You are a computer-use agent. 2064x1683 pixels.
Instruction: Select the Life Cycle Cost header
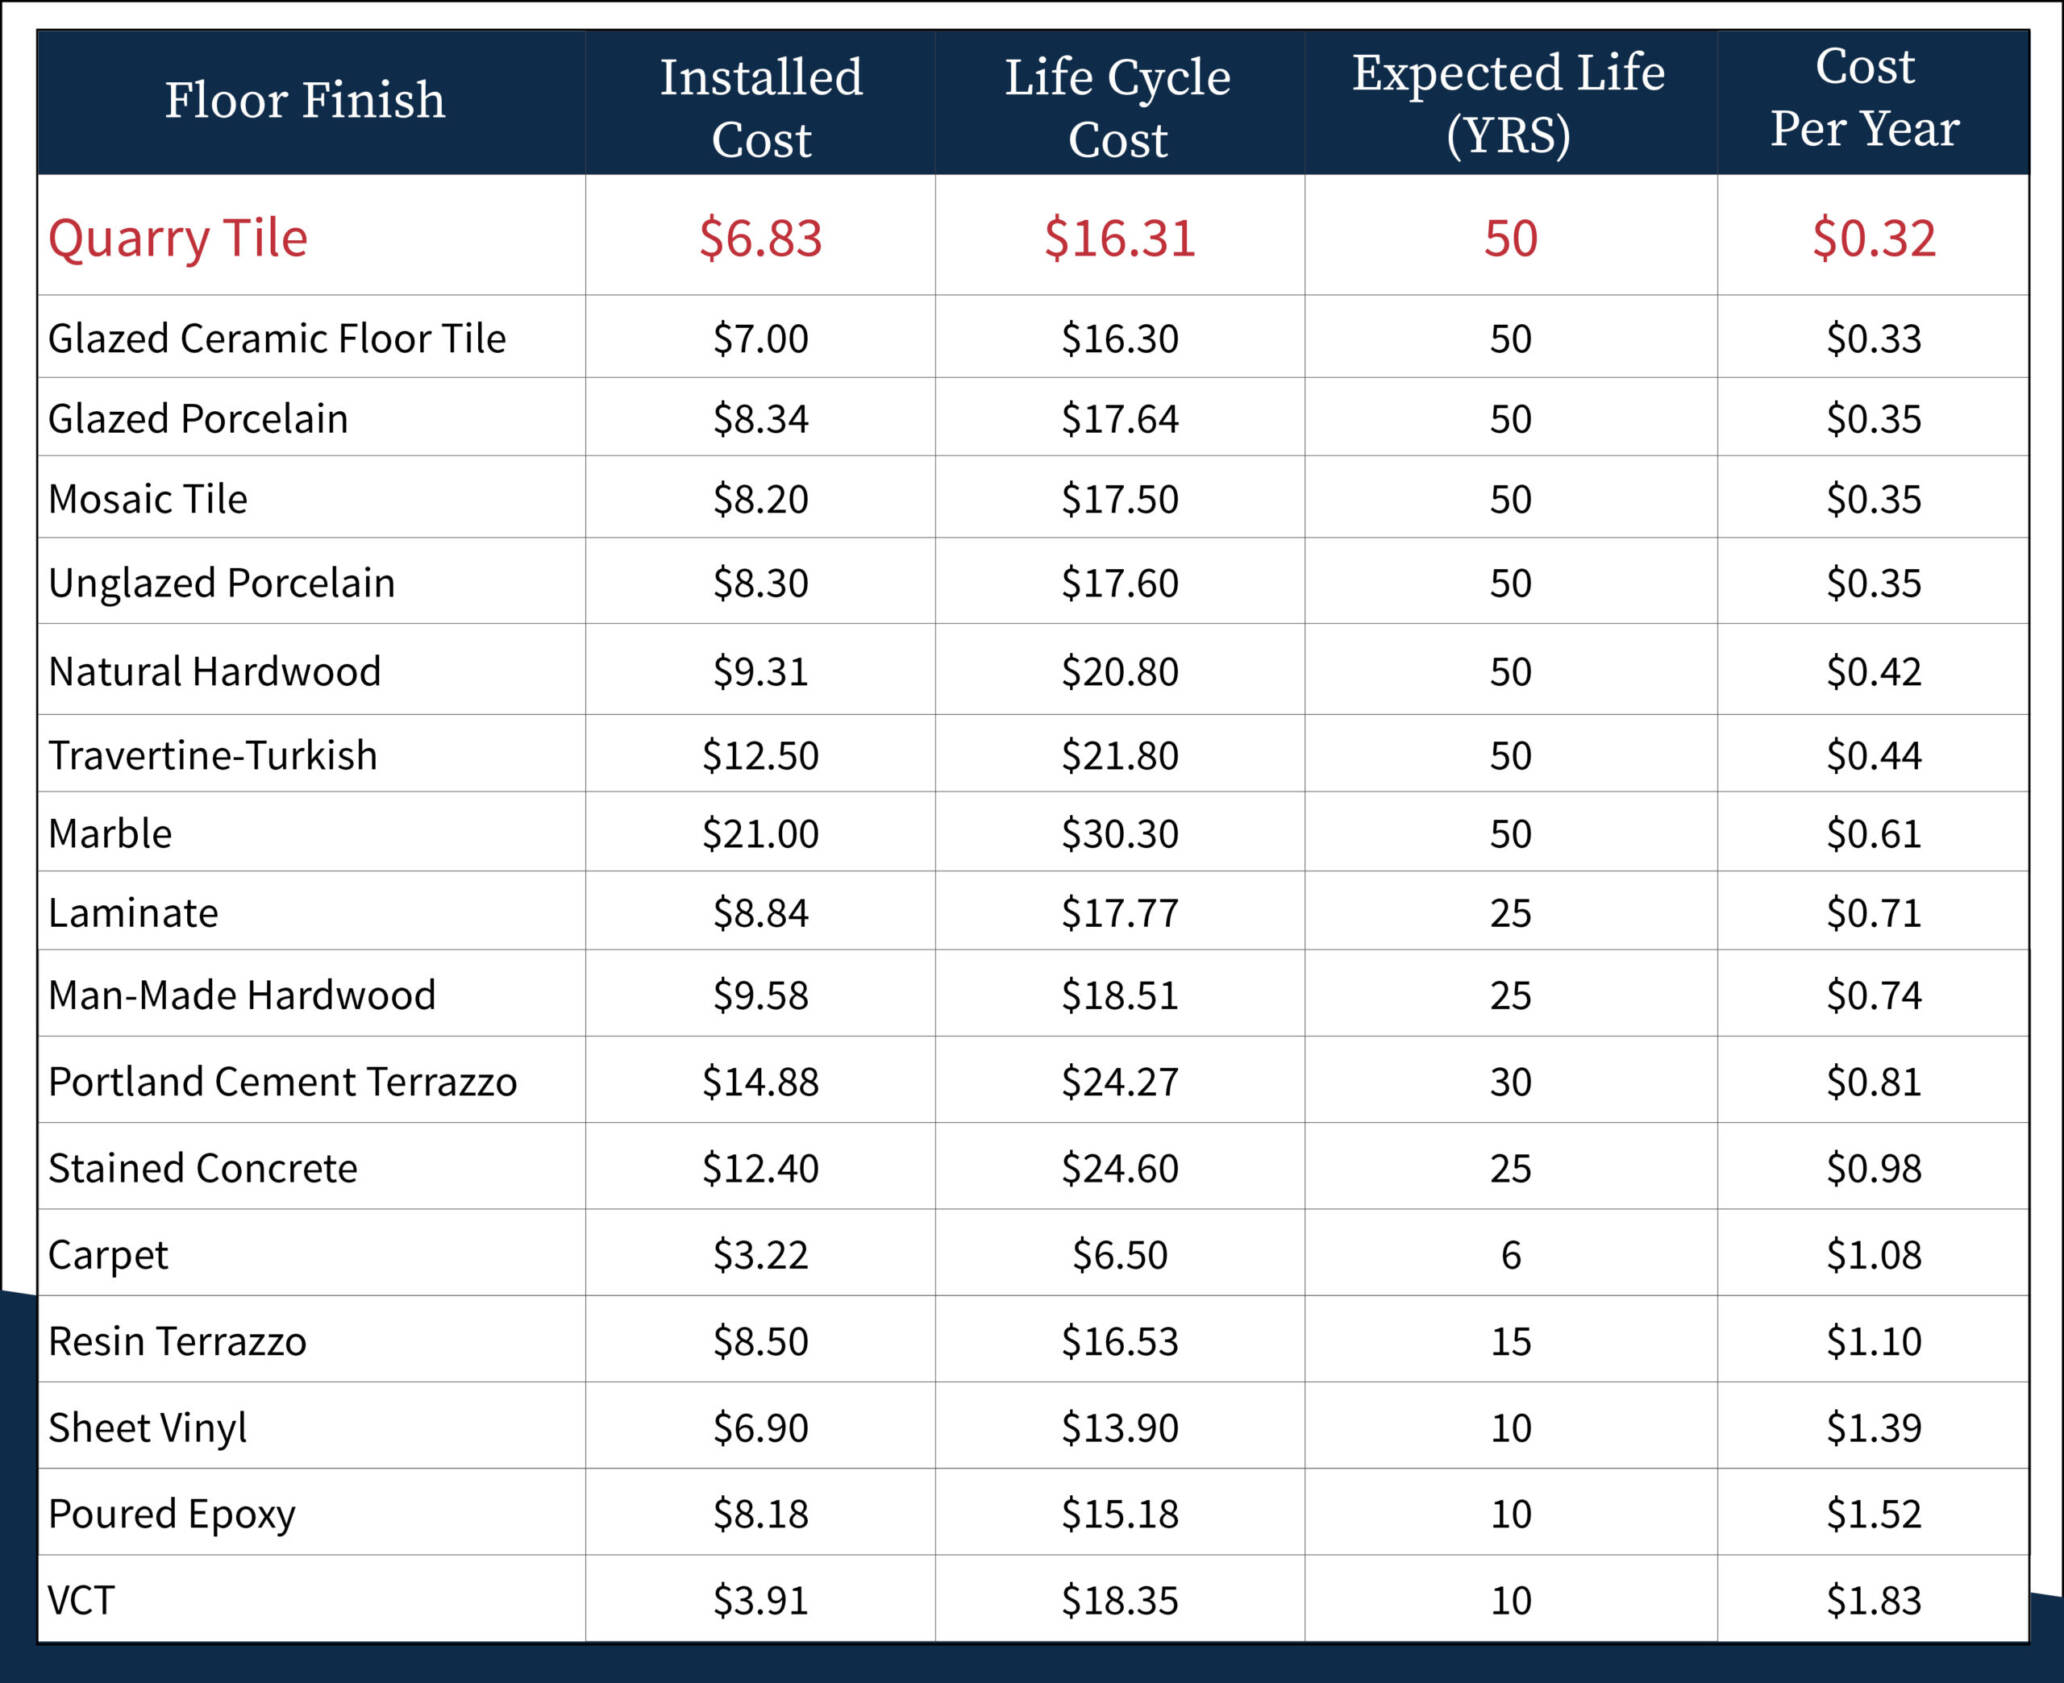(1118, 107)
